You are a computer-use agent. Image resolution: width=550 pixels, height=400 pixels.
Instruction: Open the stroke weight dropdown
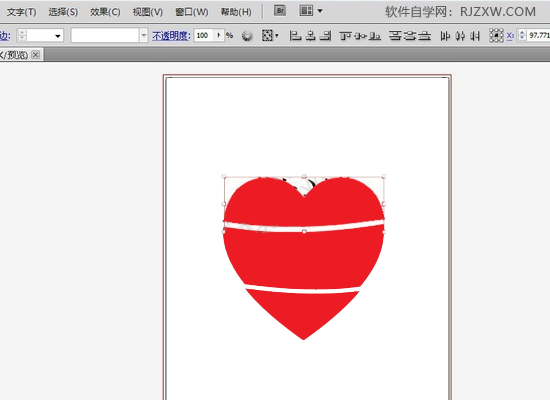point(58,36)
